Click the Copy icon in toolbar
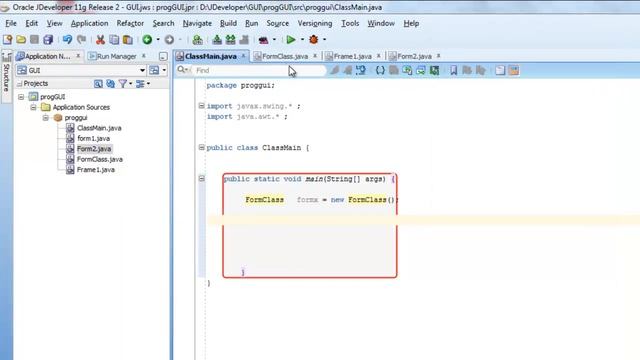 tap(114, 40)
